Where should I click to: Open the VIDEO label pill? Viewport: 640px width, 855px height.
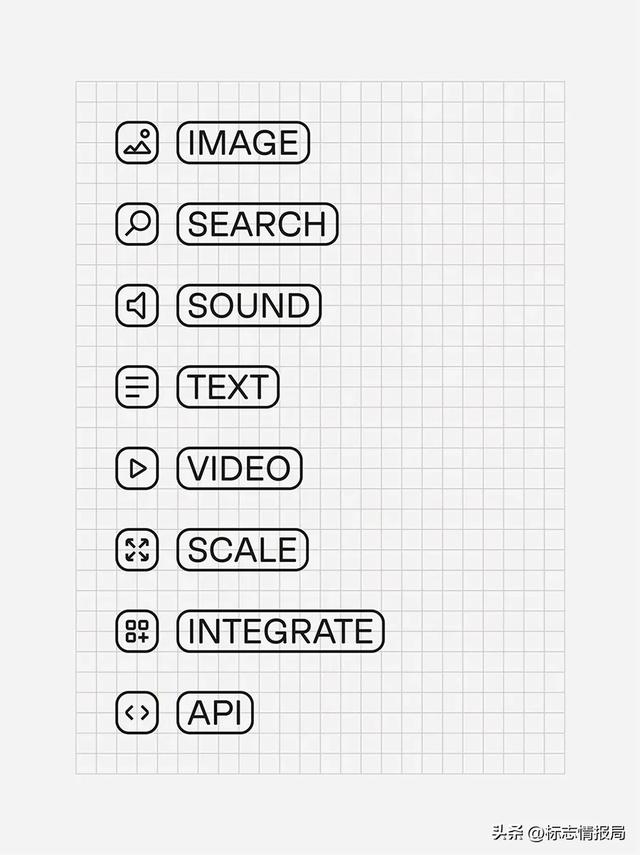(239, 468)
